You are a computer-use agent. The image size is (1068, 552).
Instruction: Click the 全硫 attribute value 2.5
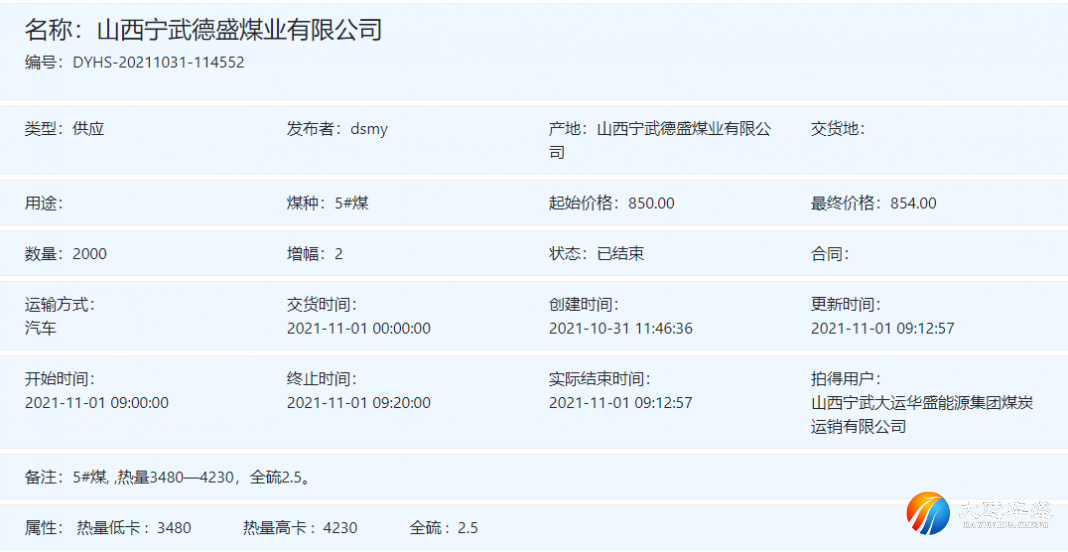pos(467,528)
